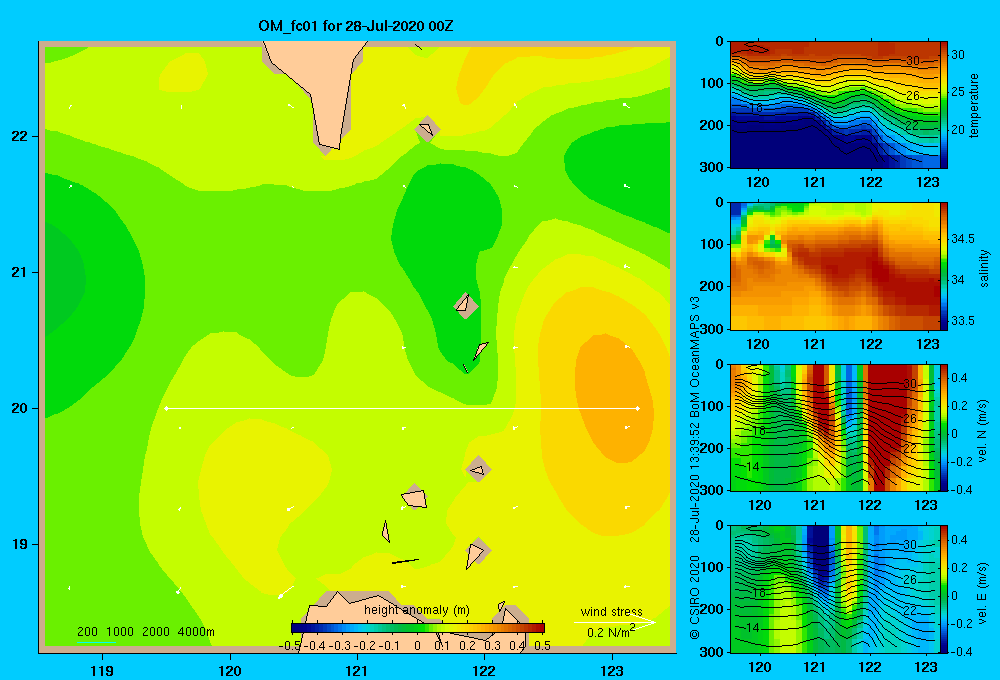Click longitude label 119 on main map
Screen dimensions: 1000x680
[102, 670]
